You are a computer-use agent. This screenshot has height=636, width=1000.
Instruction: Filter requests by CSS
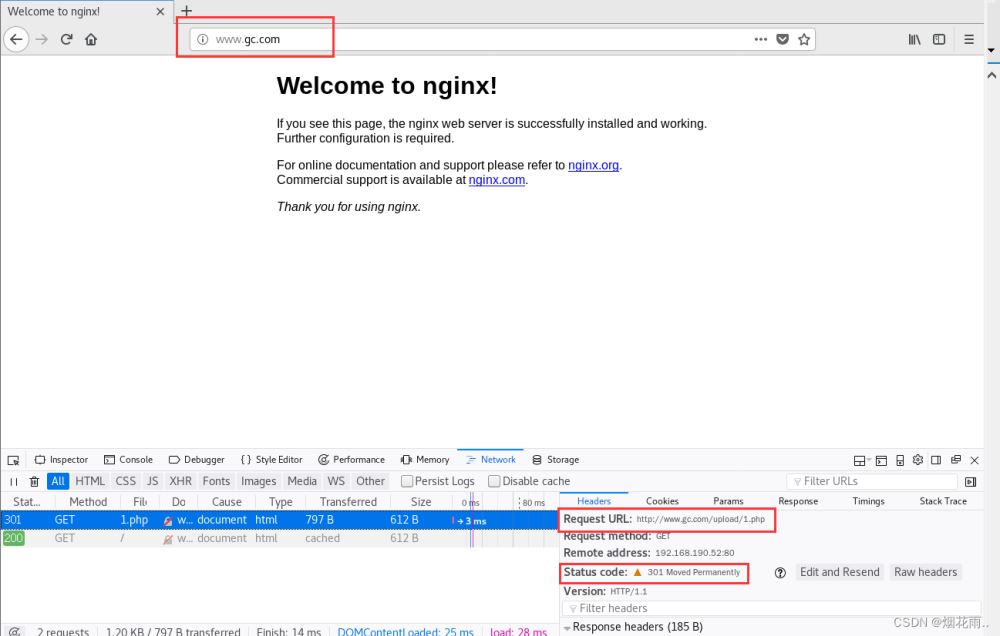coord(126,481)
